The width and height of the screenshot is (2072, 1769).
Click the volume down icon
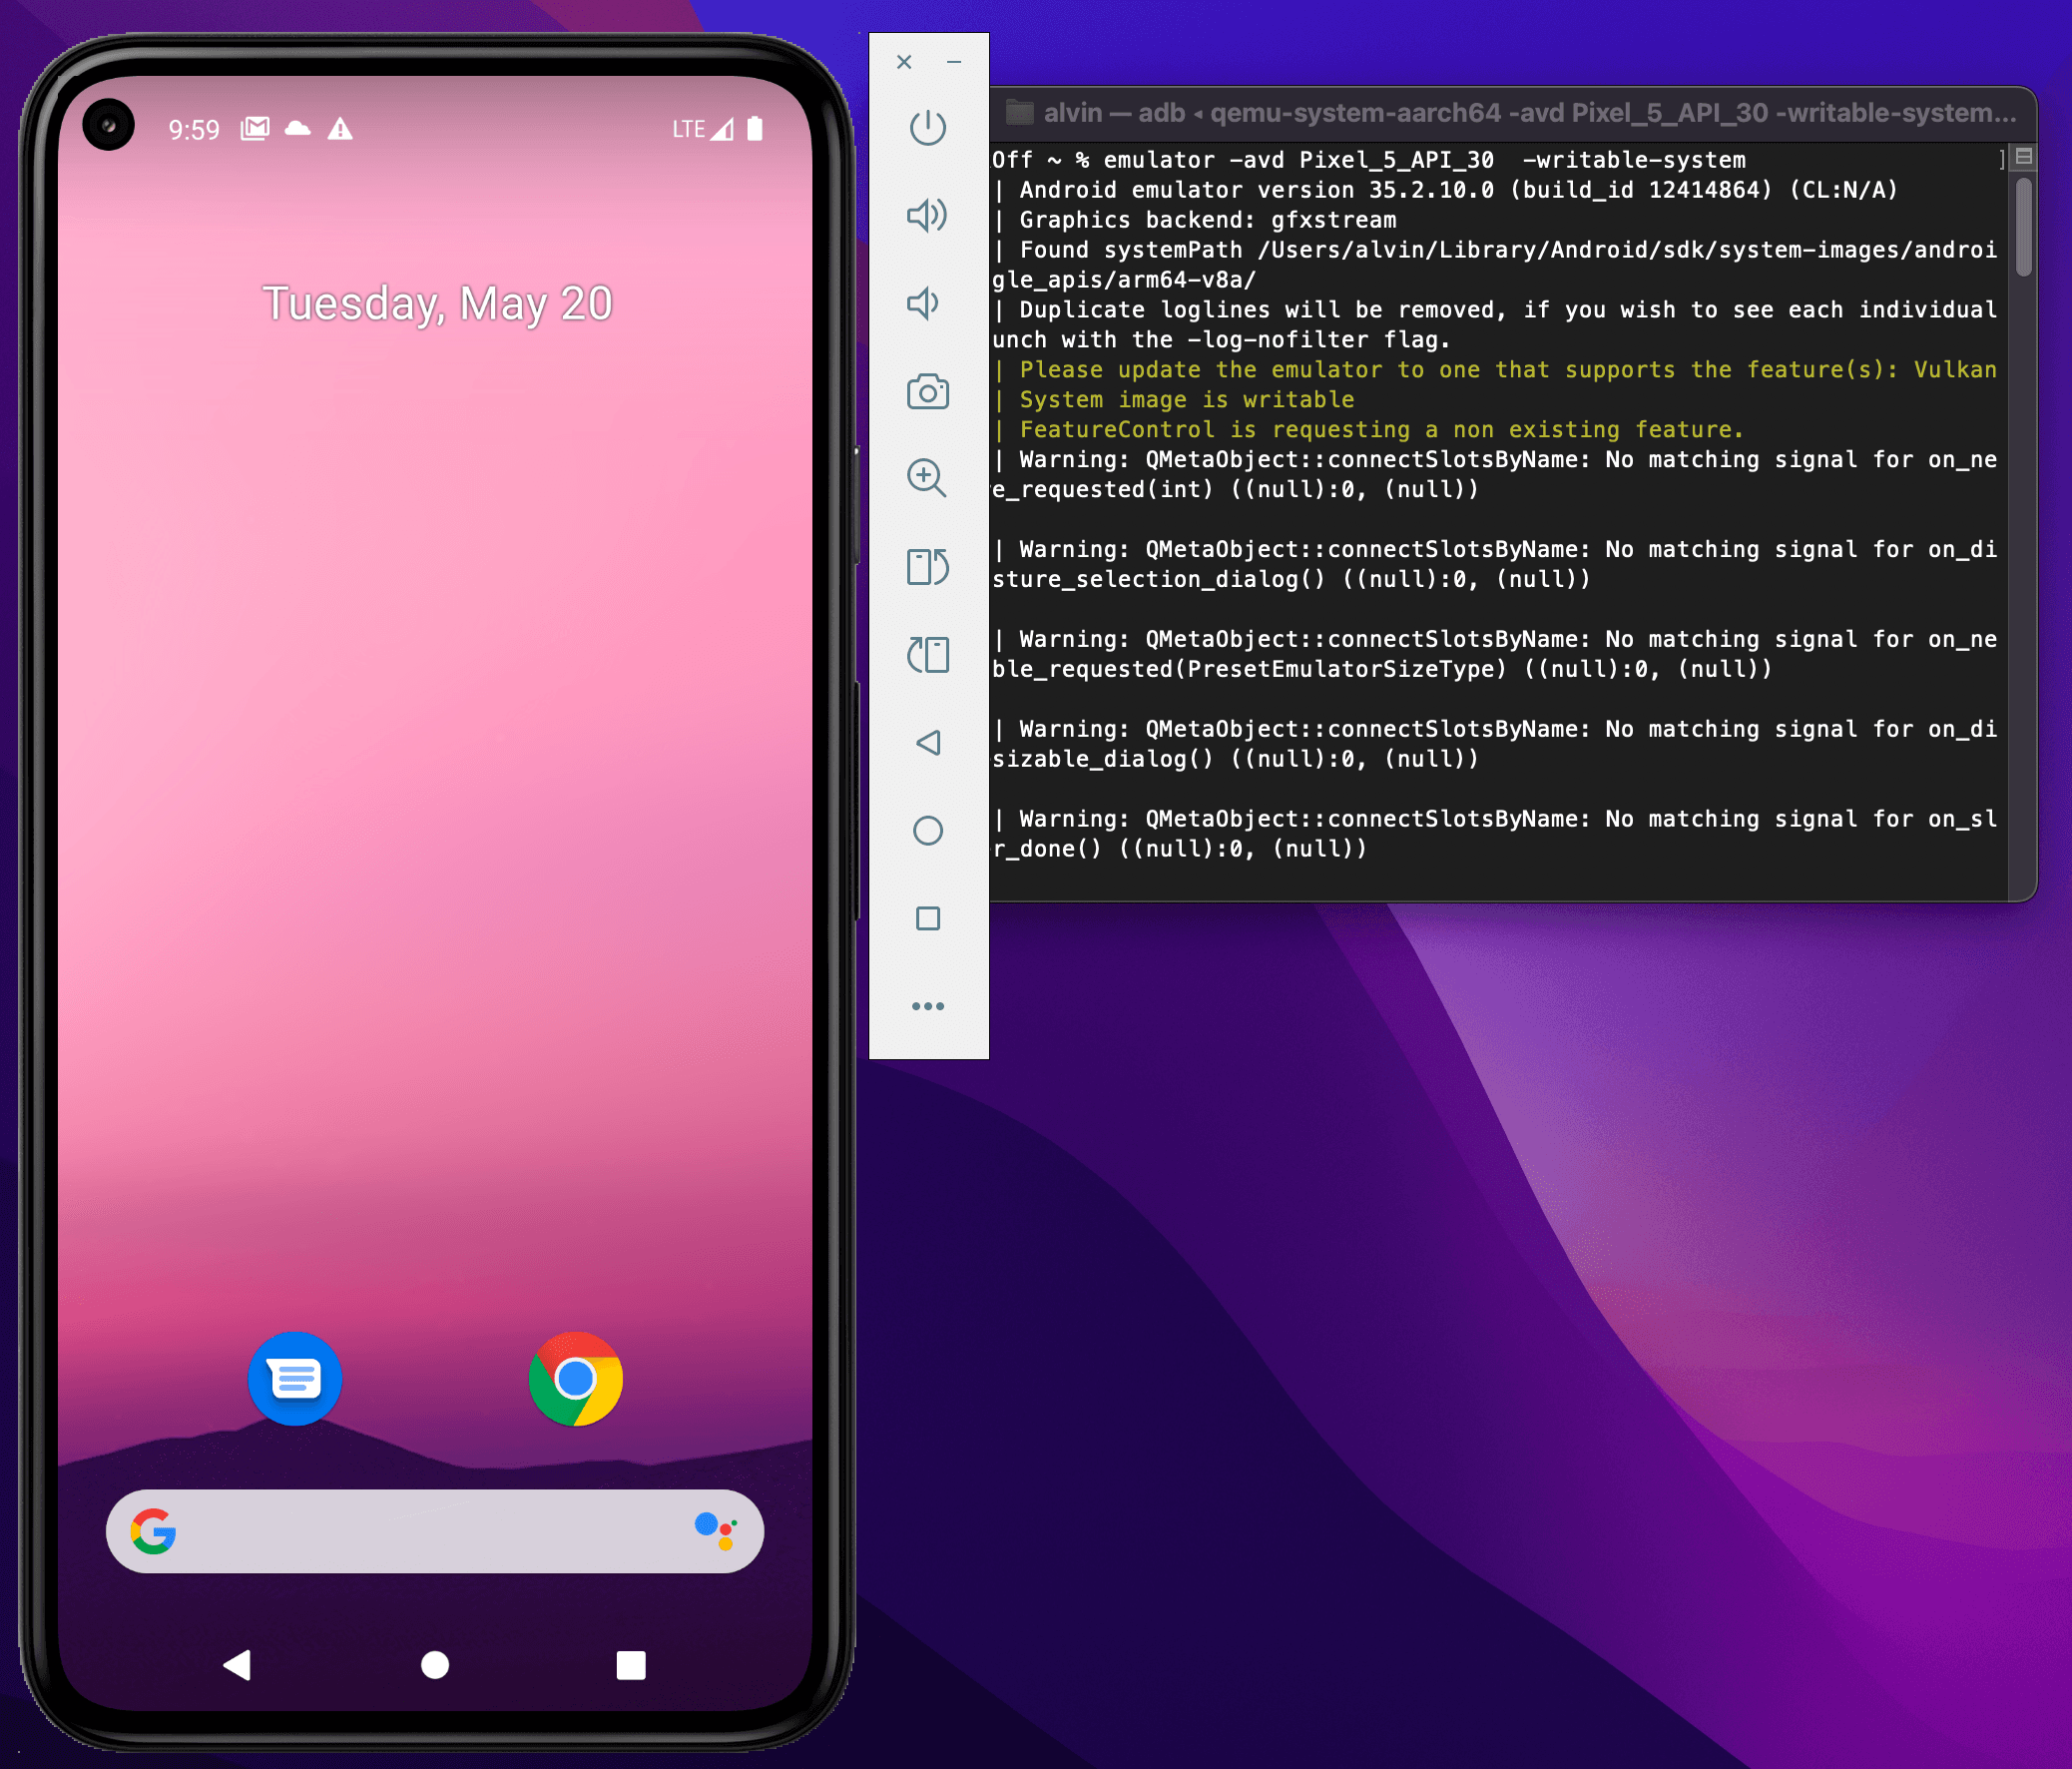[x=925, y=303]
